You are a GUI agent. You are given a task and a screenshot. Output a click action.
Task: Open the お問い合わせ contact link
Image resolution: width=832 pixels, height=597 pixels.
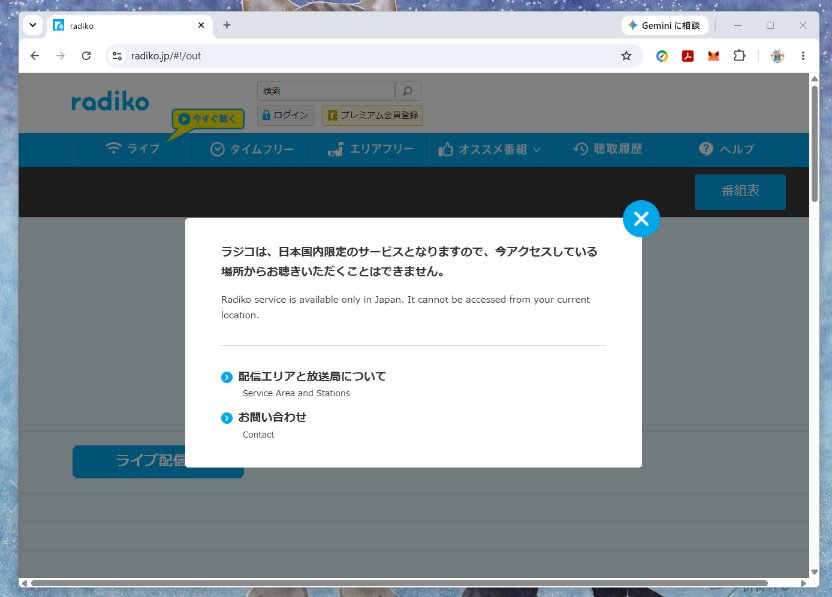(x=272, y=417)
